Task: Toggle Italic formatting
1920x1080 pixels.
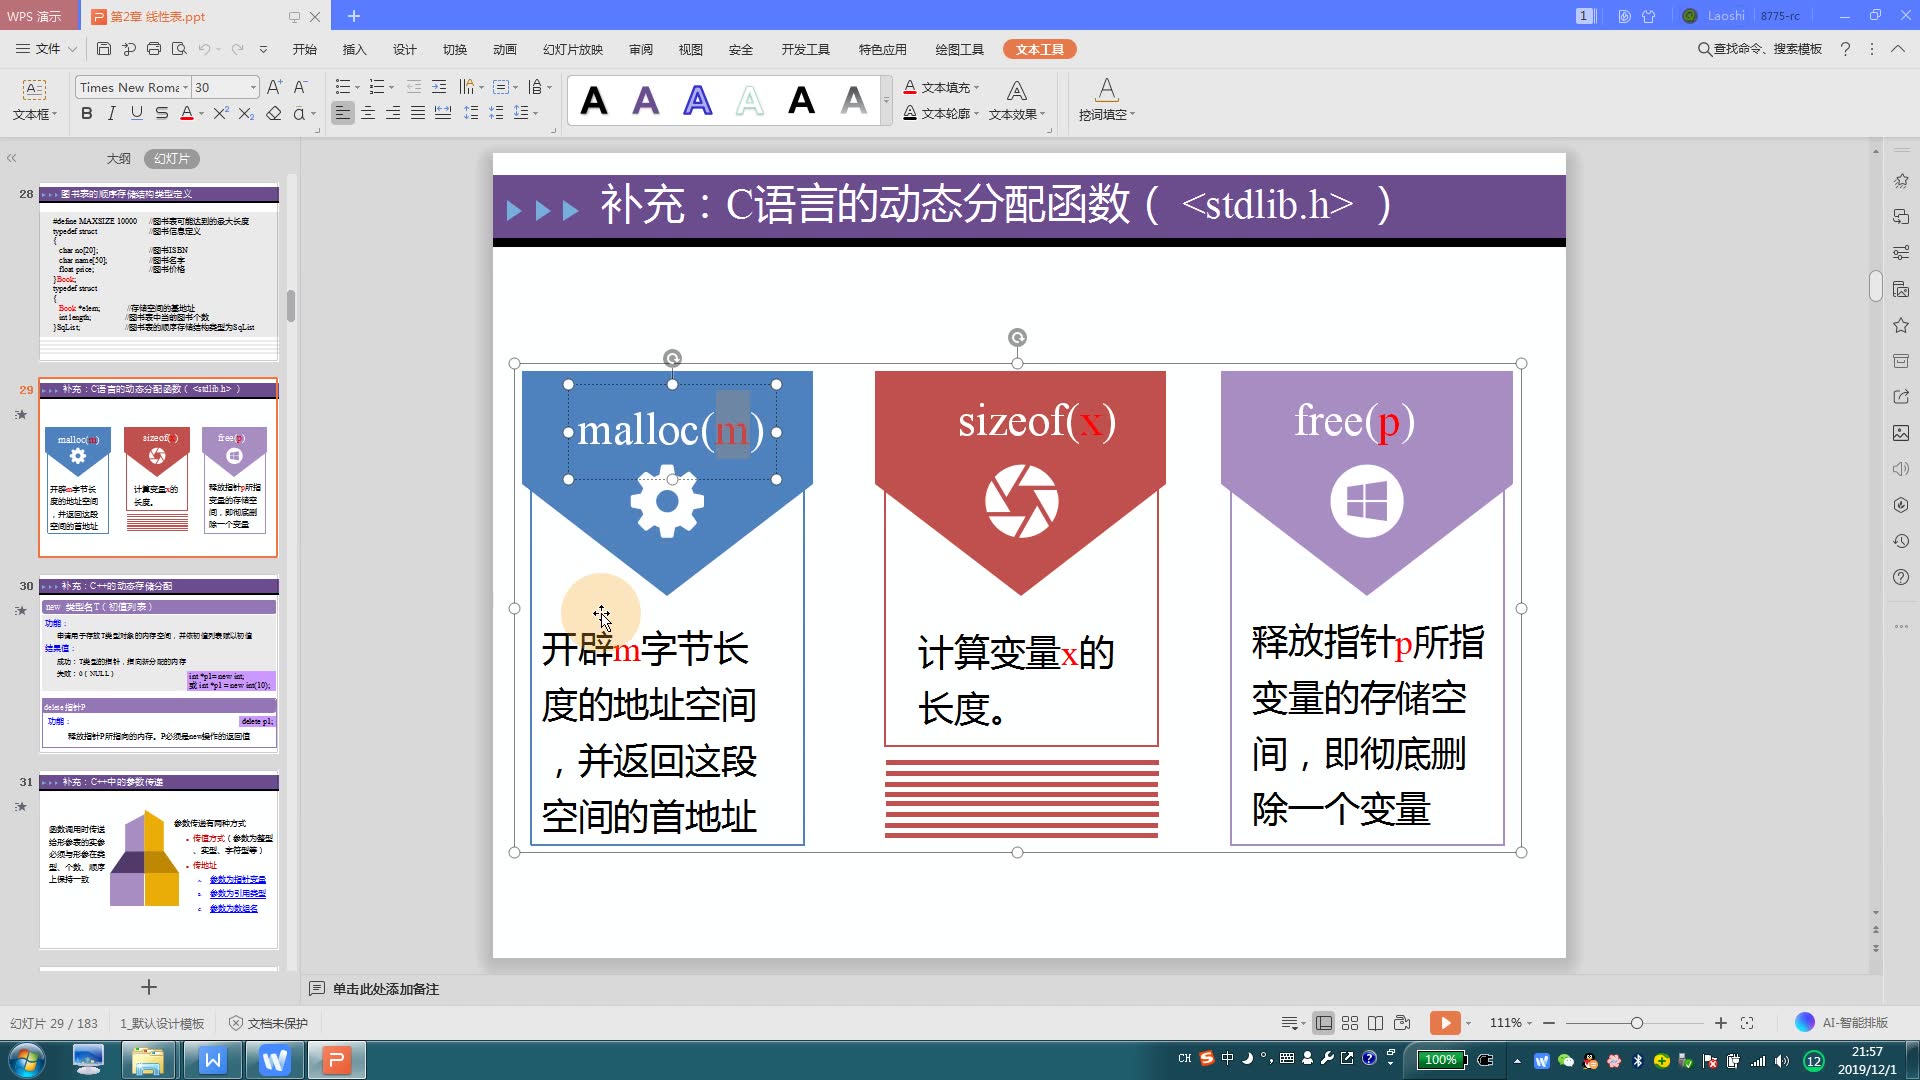Action: (x=111, y=114)
